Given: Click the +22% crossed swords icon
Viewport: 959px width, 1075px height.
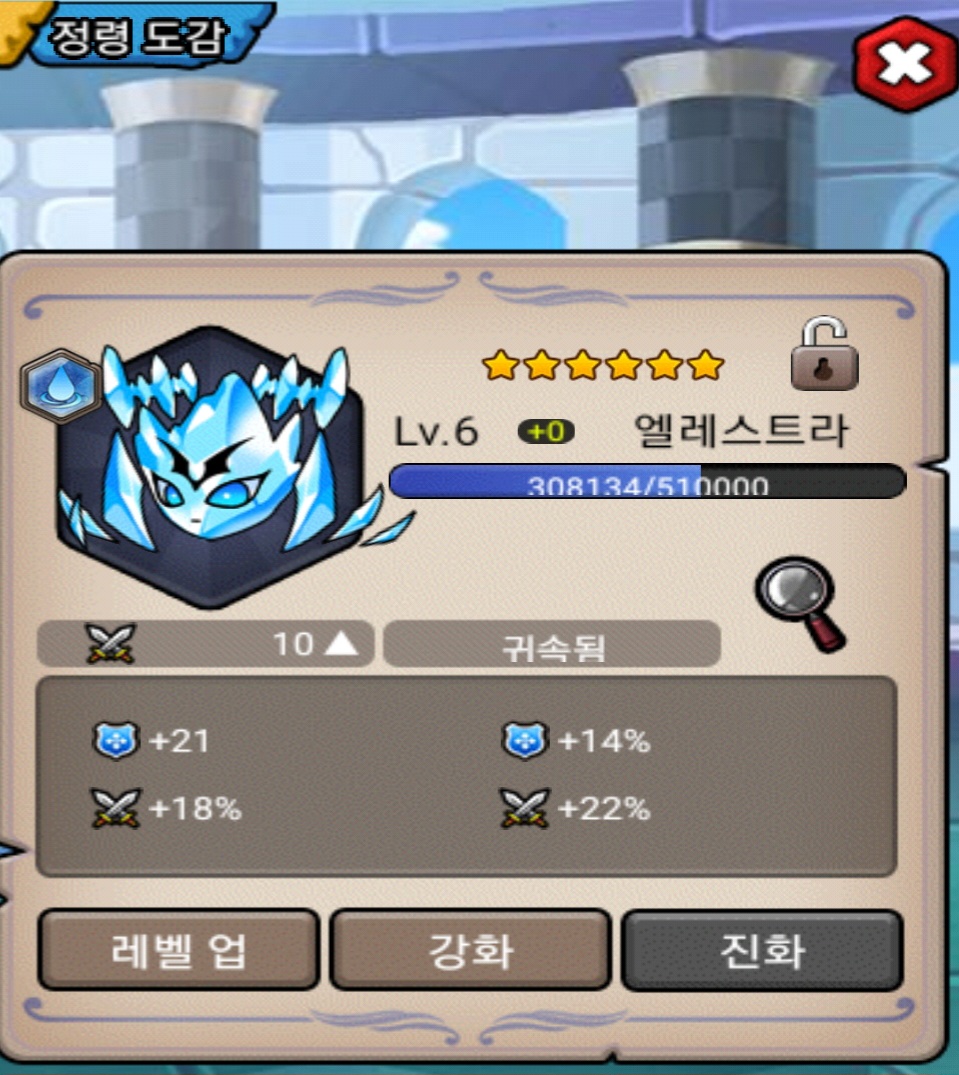Looking at the screenshot, I should (524, 808).
